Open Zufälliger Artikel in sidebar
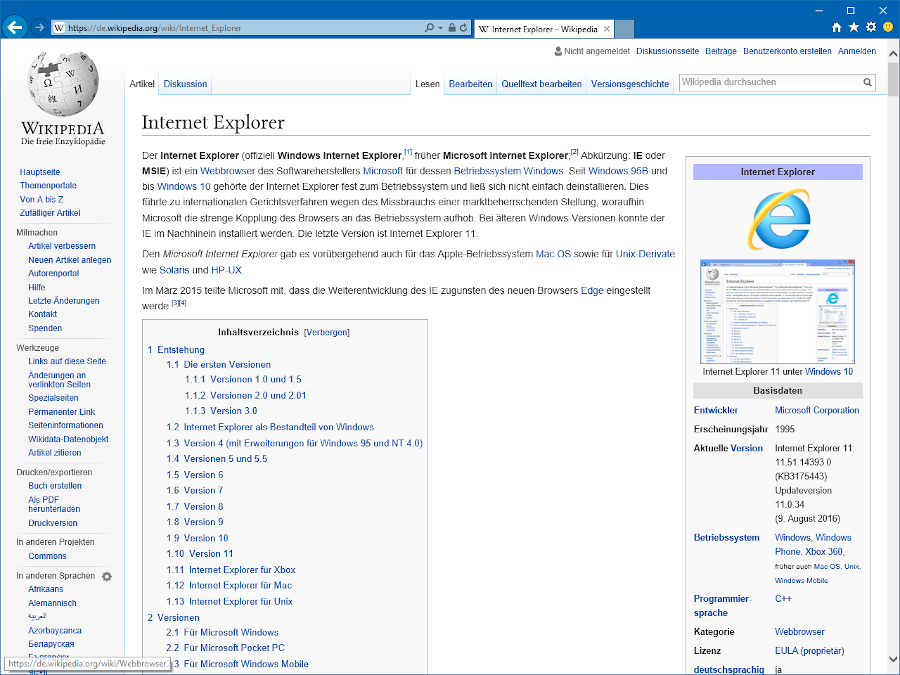Image resolution: width=900 pixels, height=675 pixels. [50, 213]
